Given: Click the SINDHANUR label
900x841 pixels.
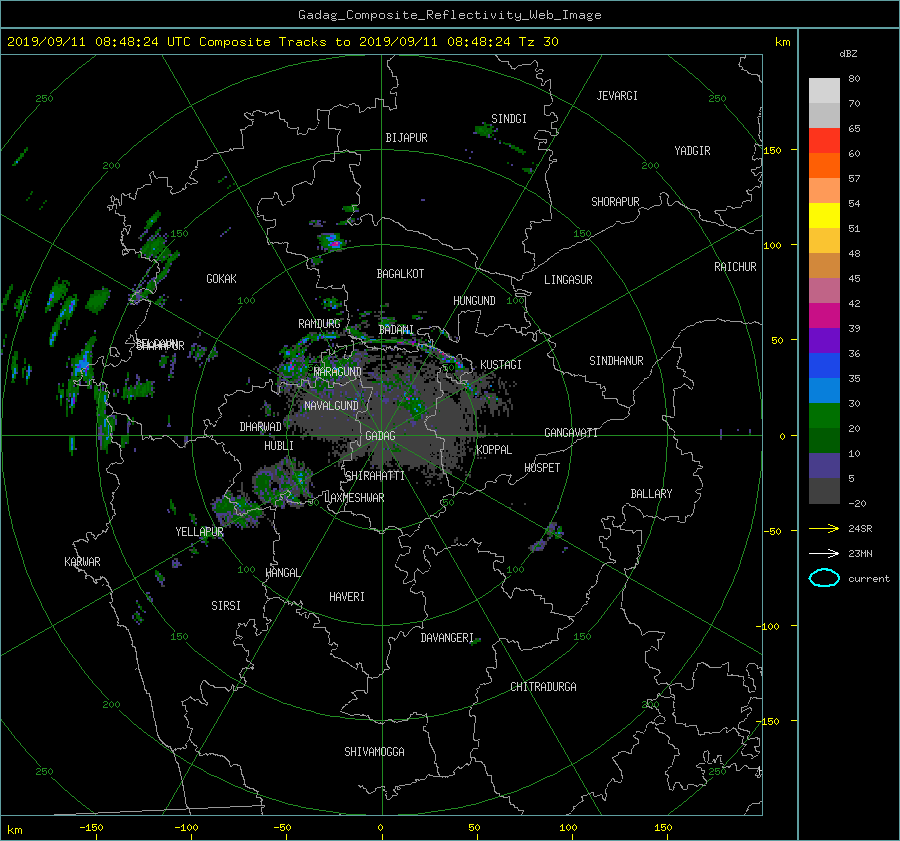Looking at the screenshot, I should (x=616, y=361).
